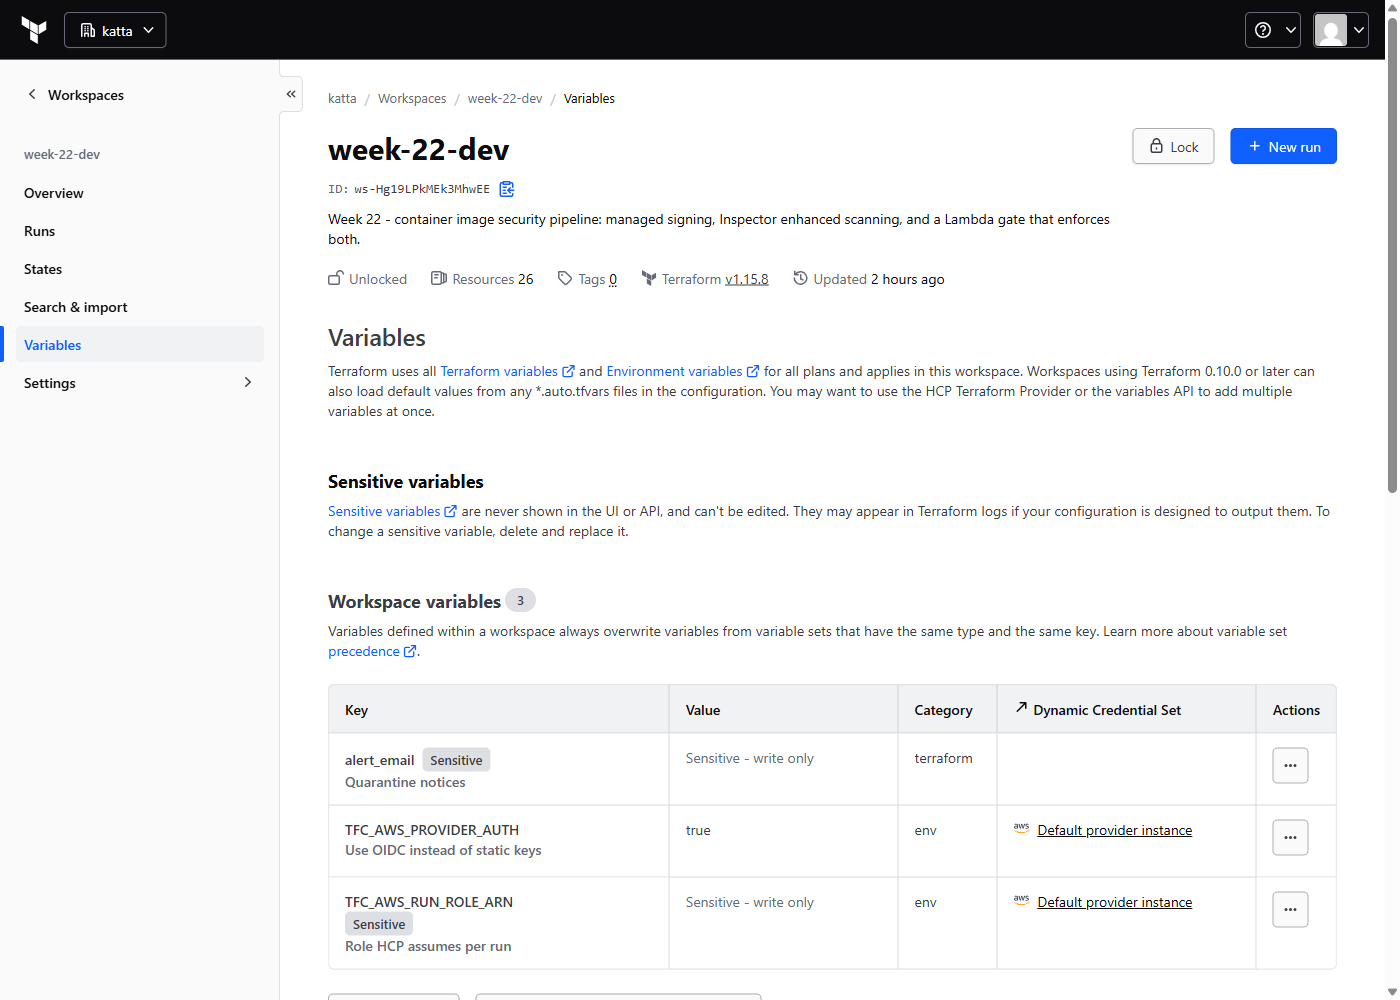The height and width of the screenshot is (1000, 1400).
Task: Click the Resources 26 counter
Action: click(482, 279)
